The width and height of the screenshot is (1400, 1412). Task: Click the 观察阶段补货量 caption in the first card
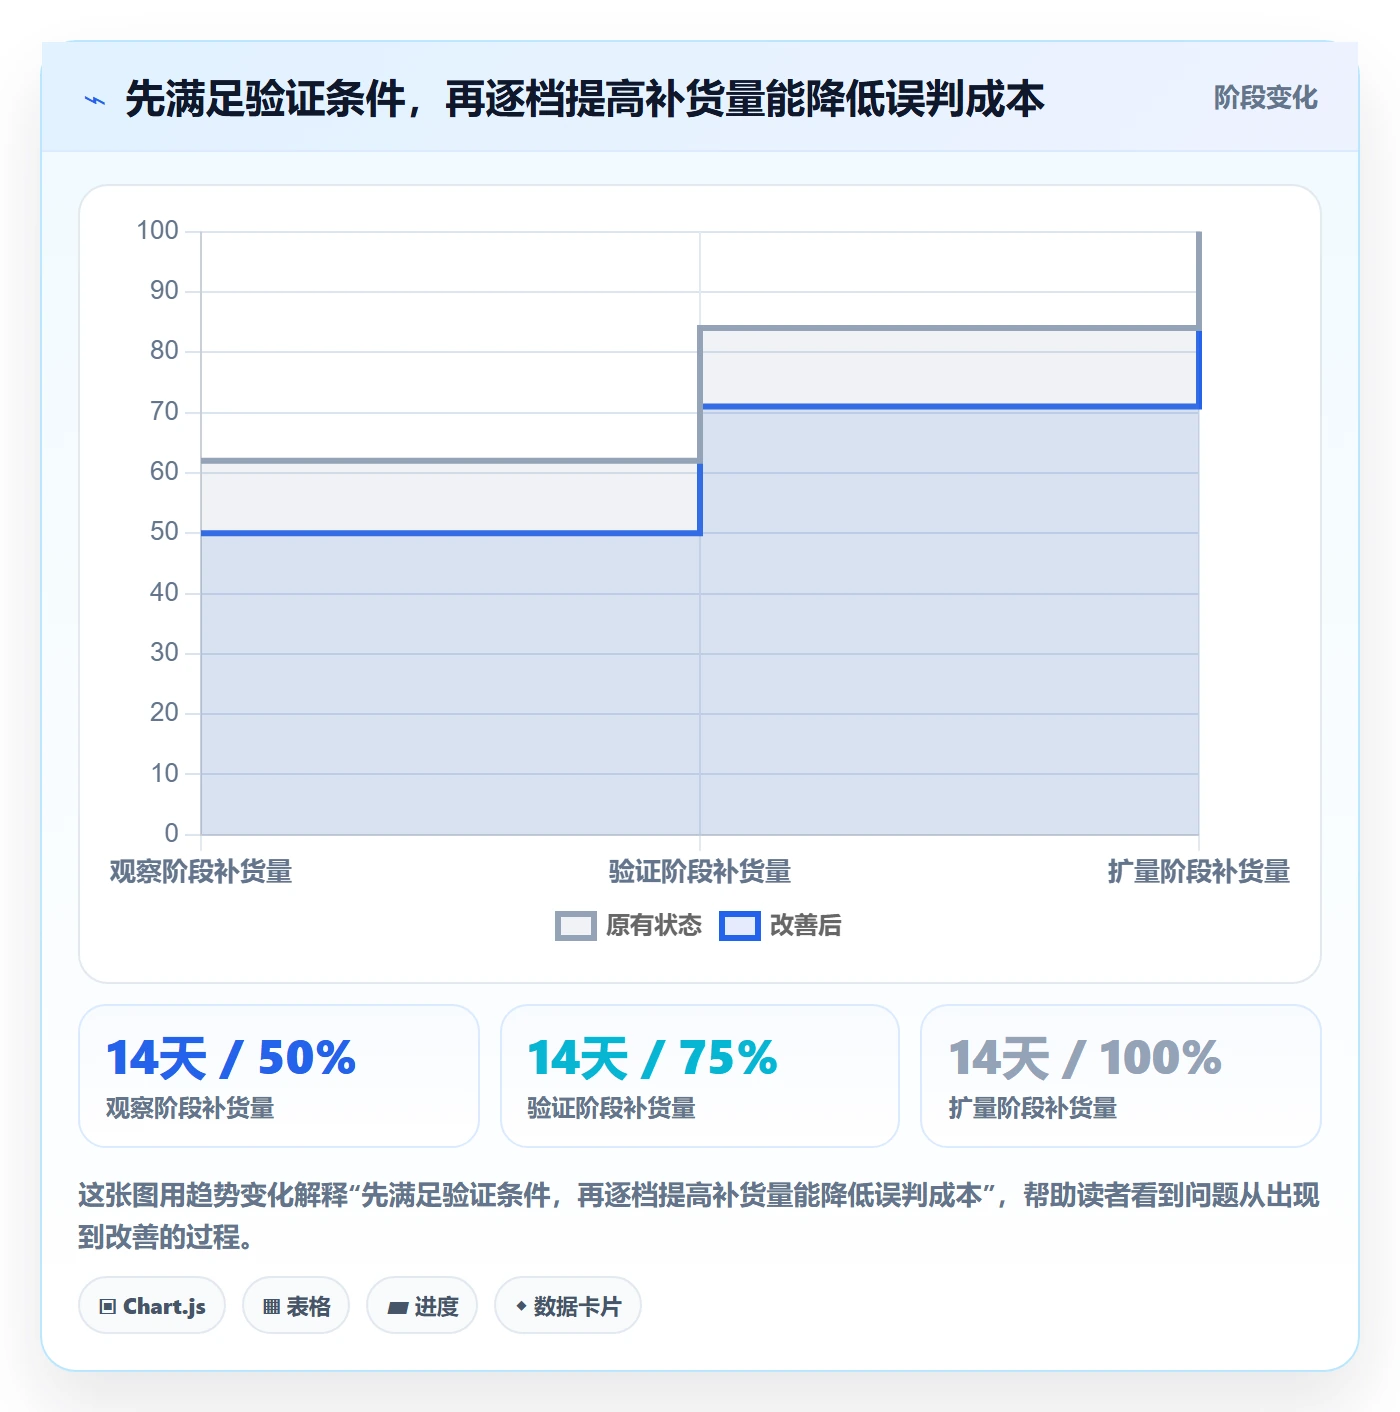[190, 1108]
